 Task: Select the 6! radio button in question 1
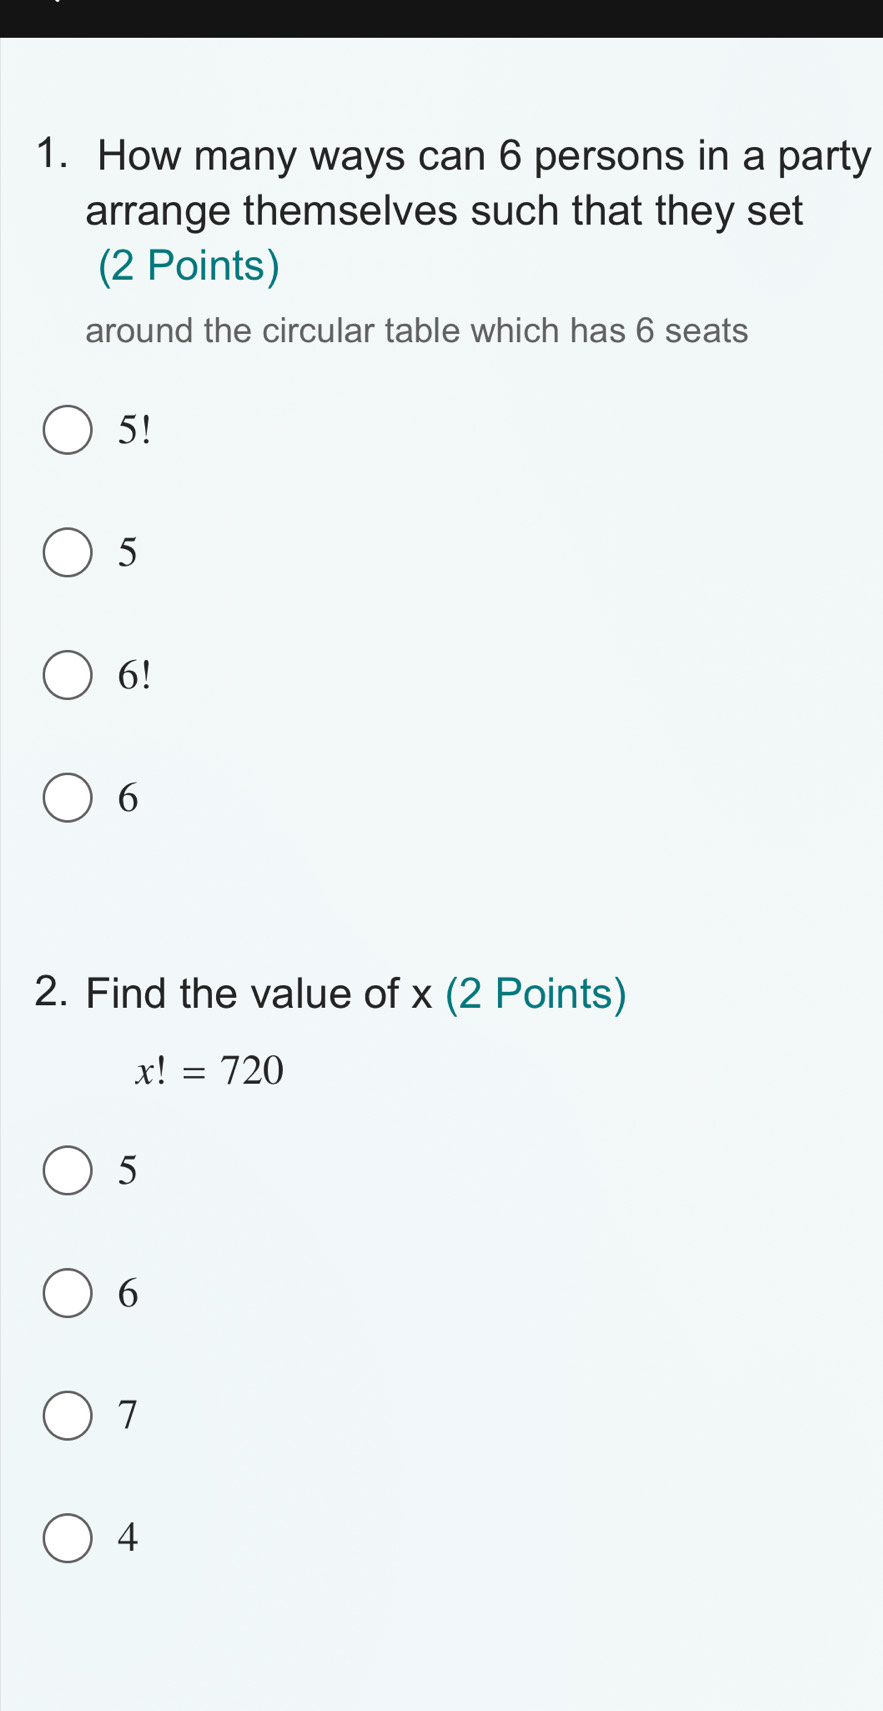point(68,676)
